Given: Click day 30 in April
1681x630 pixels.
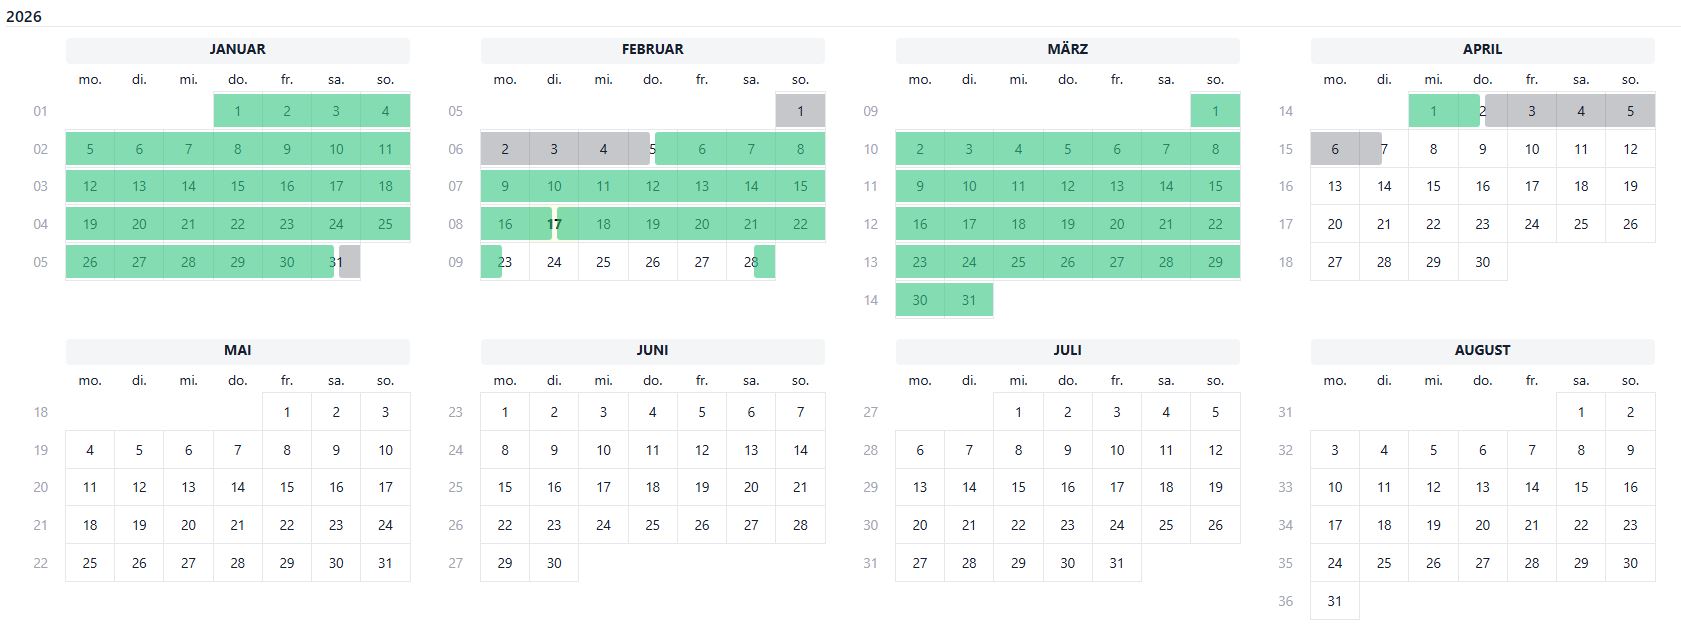Looking at the screenshot, I should 1482,262.
